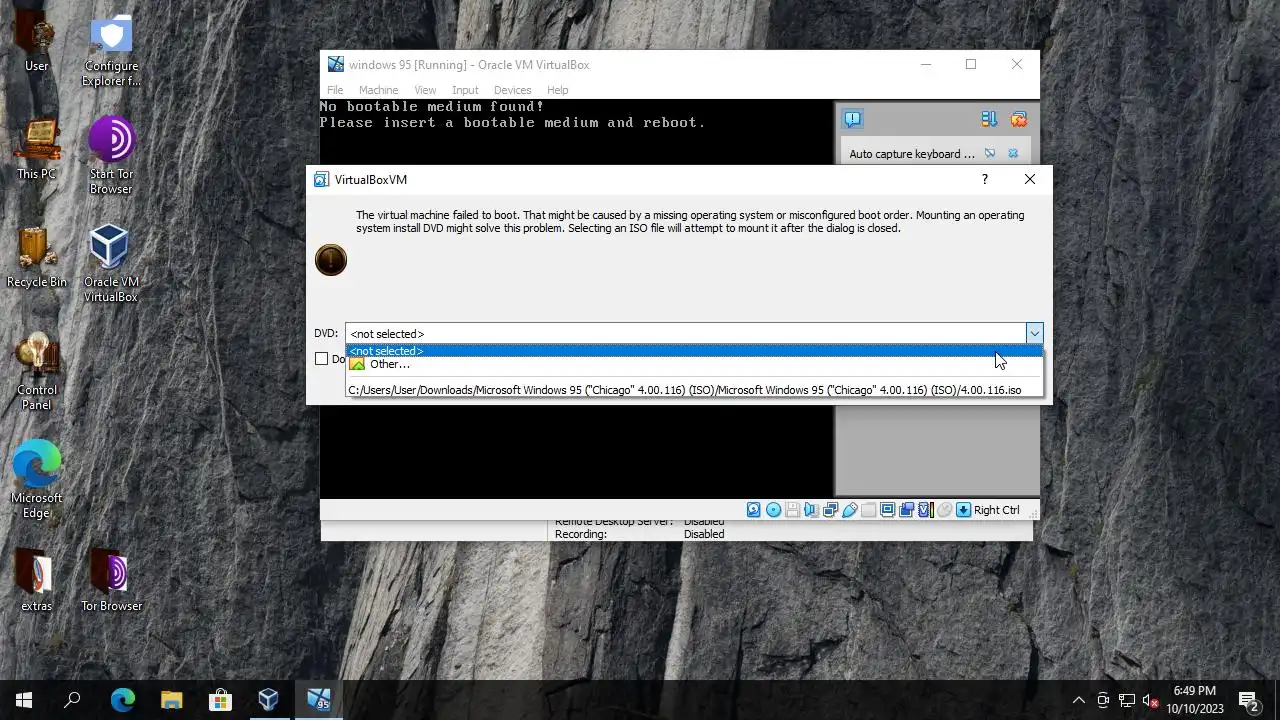Choose Other… in the DVD list
Image resolution: width=1280 pixels, height=720 pixels.
pos(694,364)
